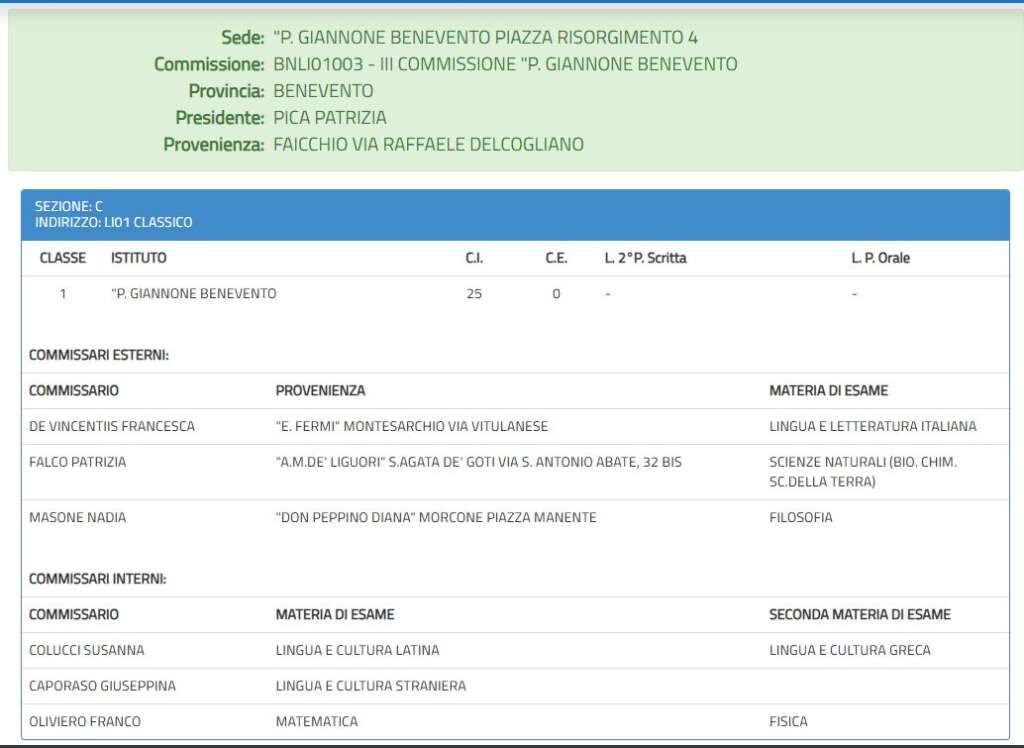Select commissario CAPORASO GIUSEPPINA
This screenshot has height=748, width=1024.
click(103, 687)
